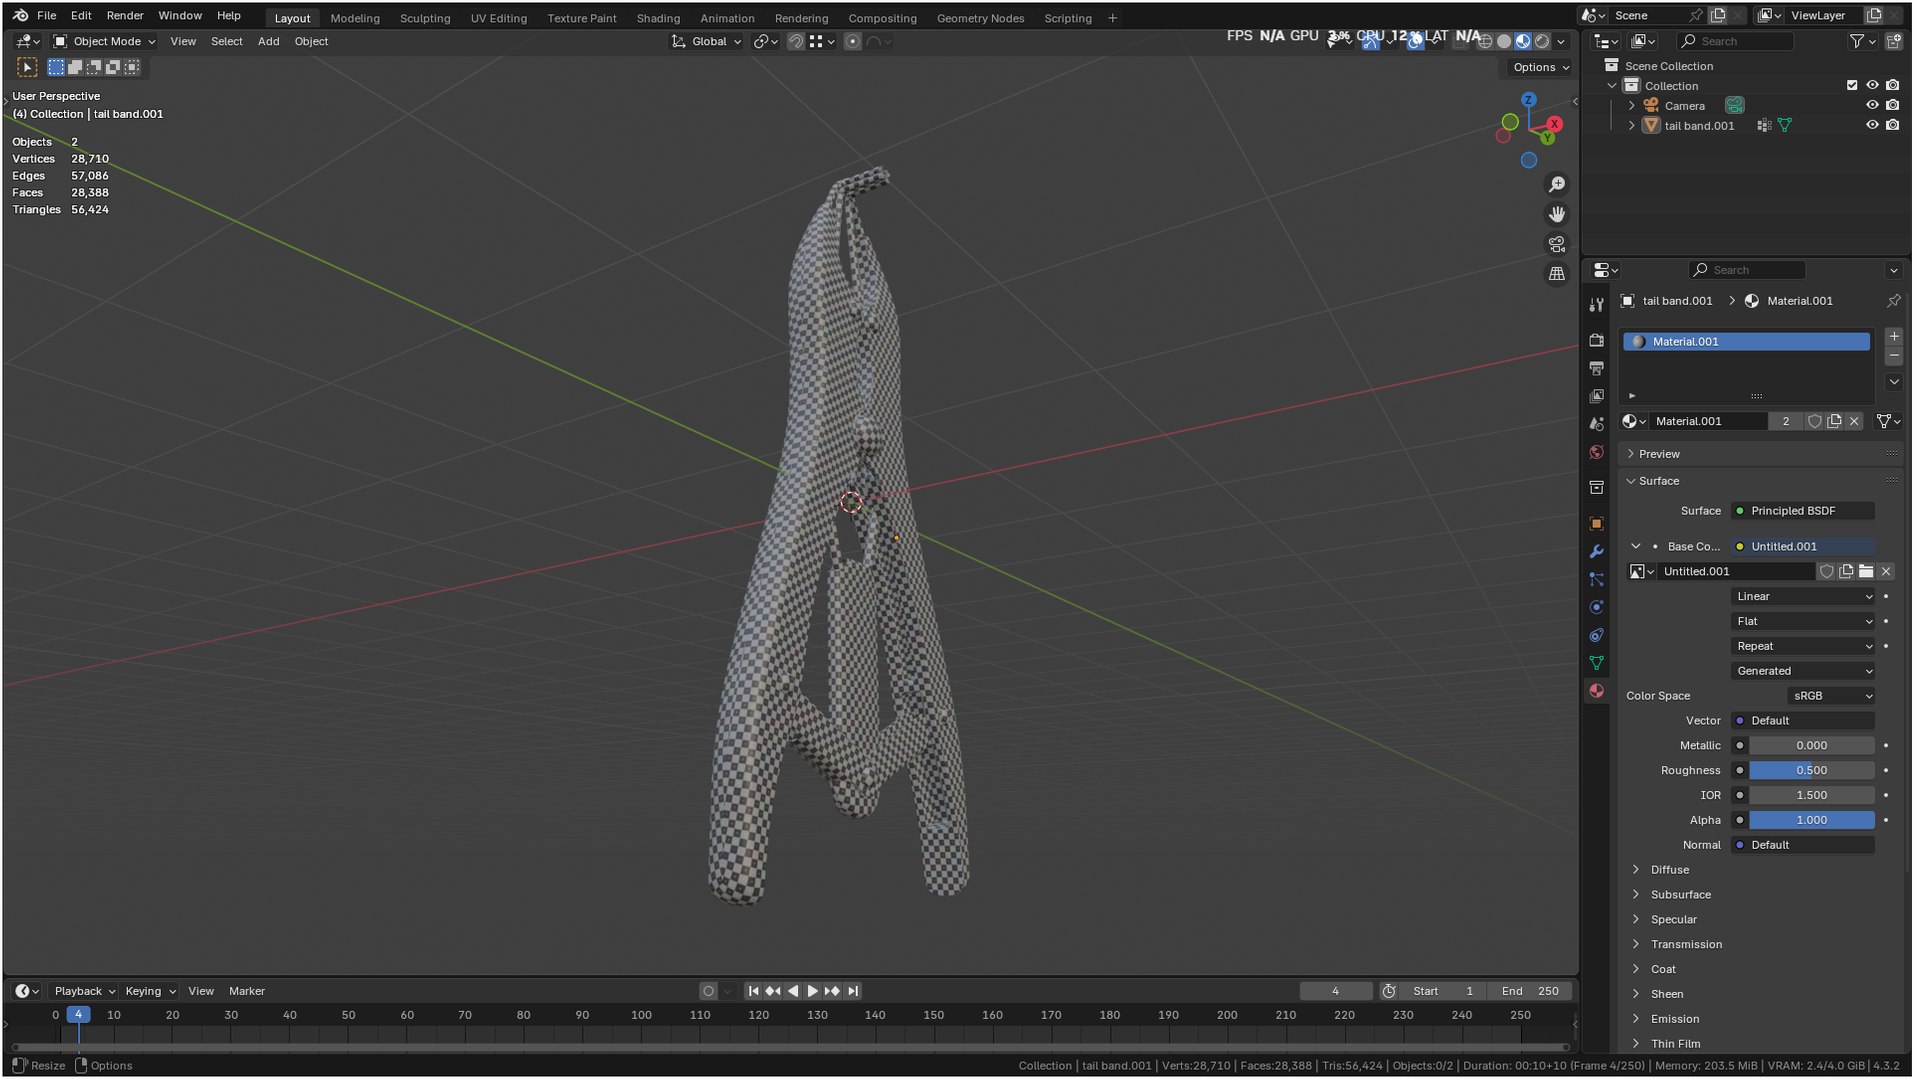Switch to the Sculpting workspace tab

pyautogui.click(x=425, y=18)
